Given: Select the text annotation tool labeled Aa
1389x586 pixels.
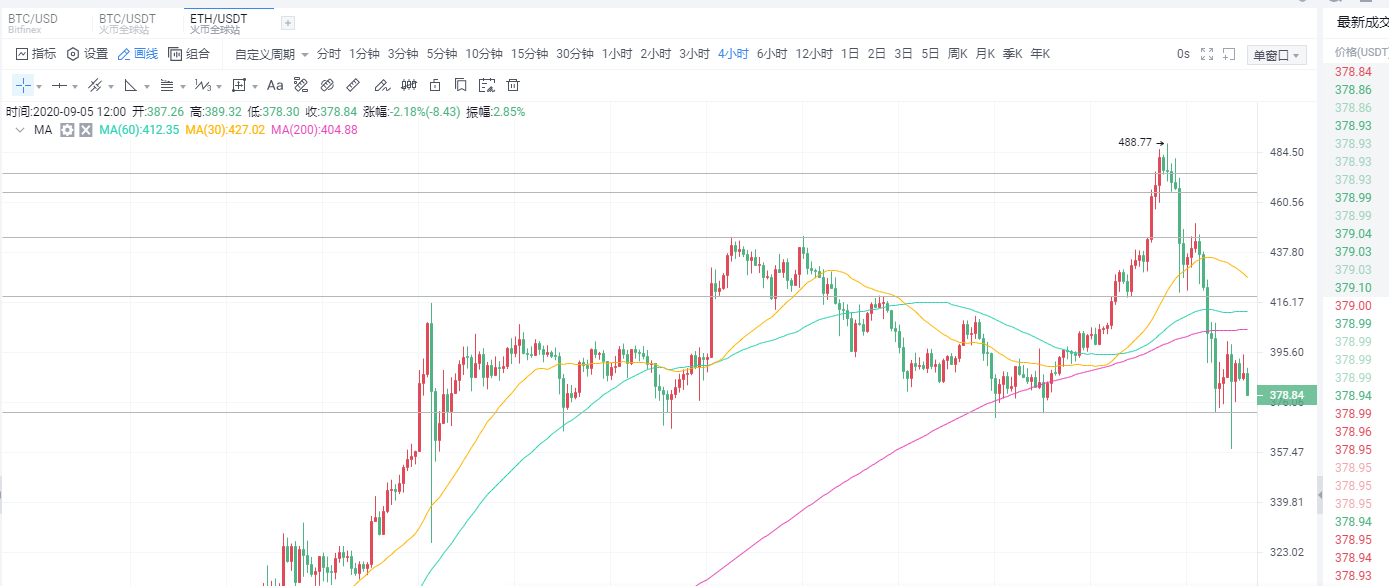Looking at the screenshot, I should [x=275, y=85].
